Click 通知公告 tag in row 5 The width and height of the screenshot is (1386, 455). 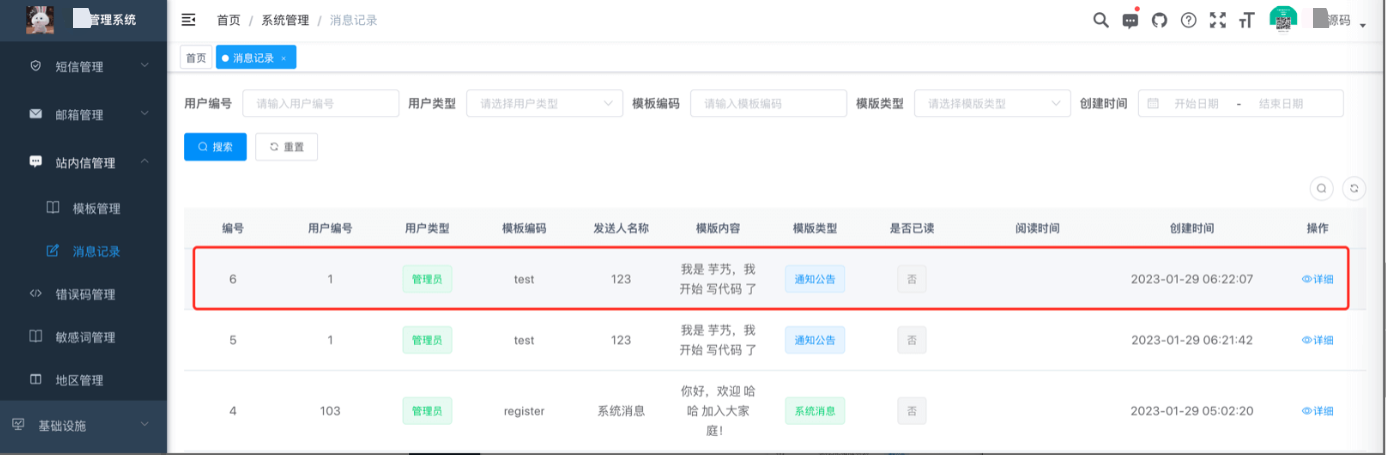(x=815, y=340)
